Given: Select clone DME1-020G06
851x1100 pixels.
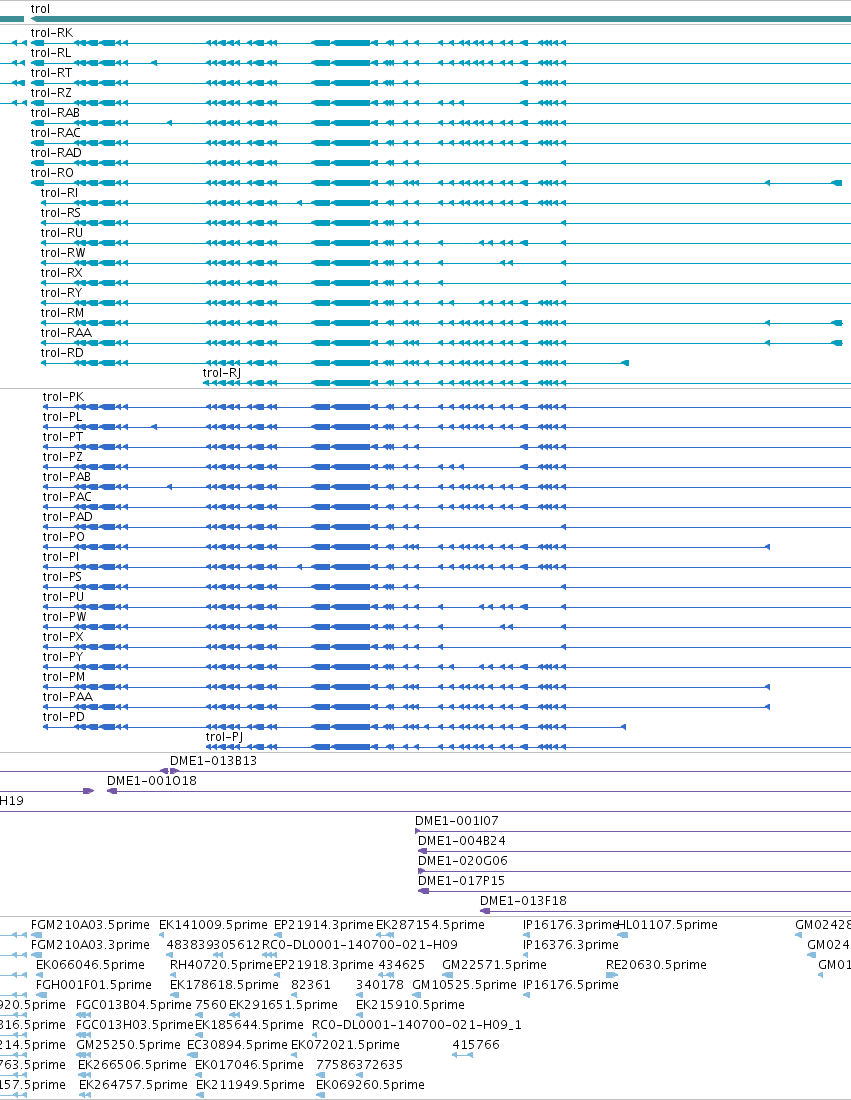Looking at the screenshot, I should (463, 861).
